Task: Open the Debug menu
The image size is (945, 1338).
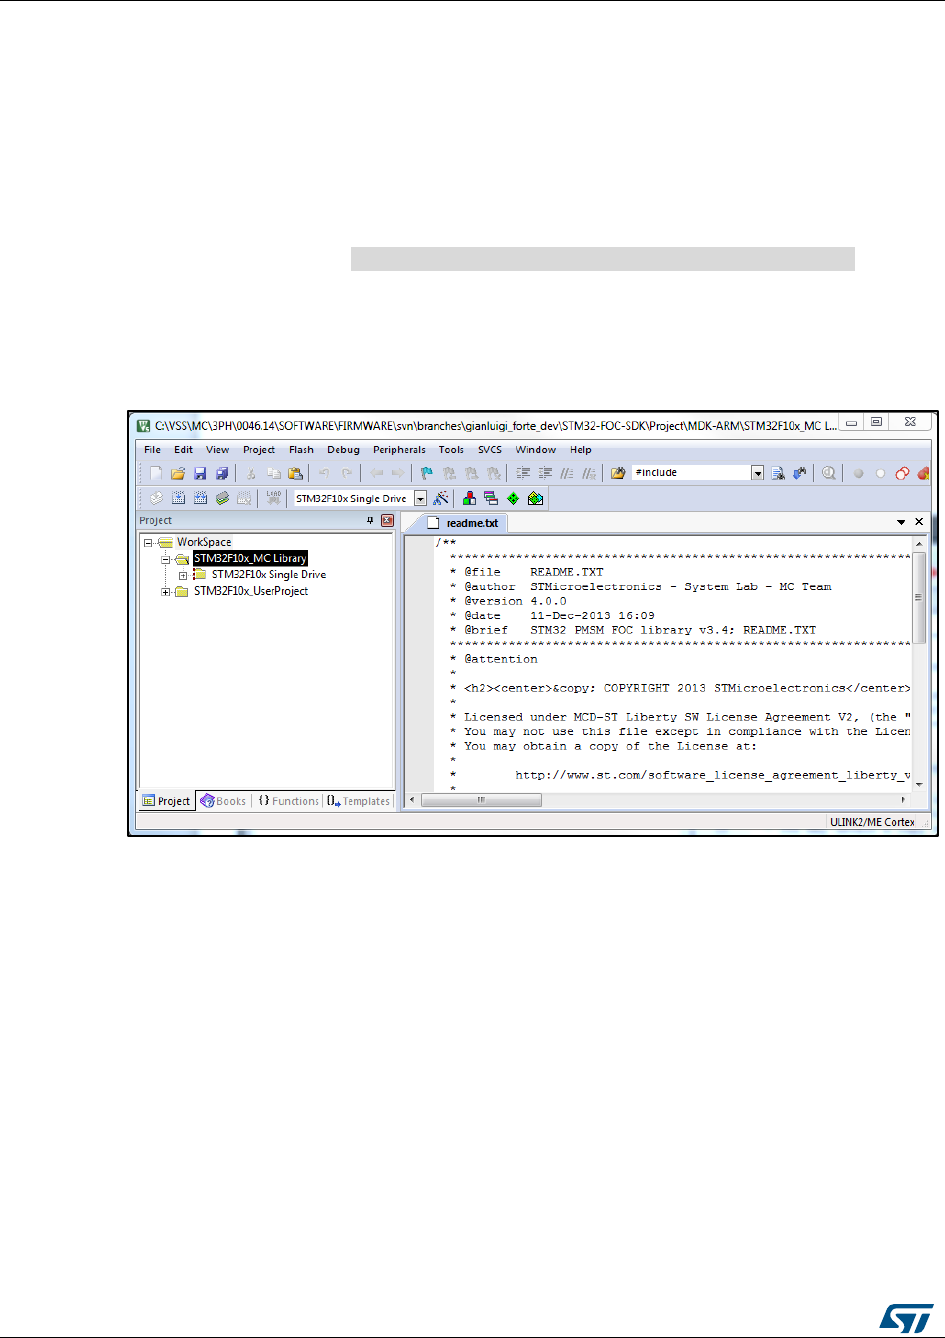Action: 343,450
